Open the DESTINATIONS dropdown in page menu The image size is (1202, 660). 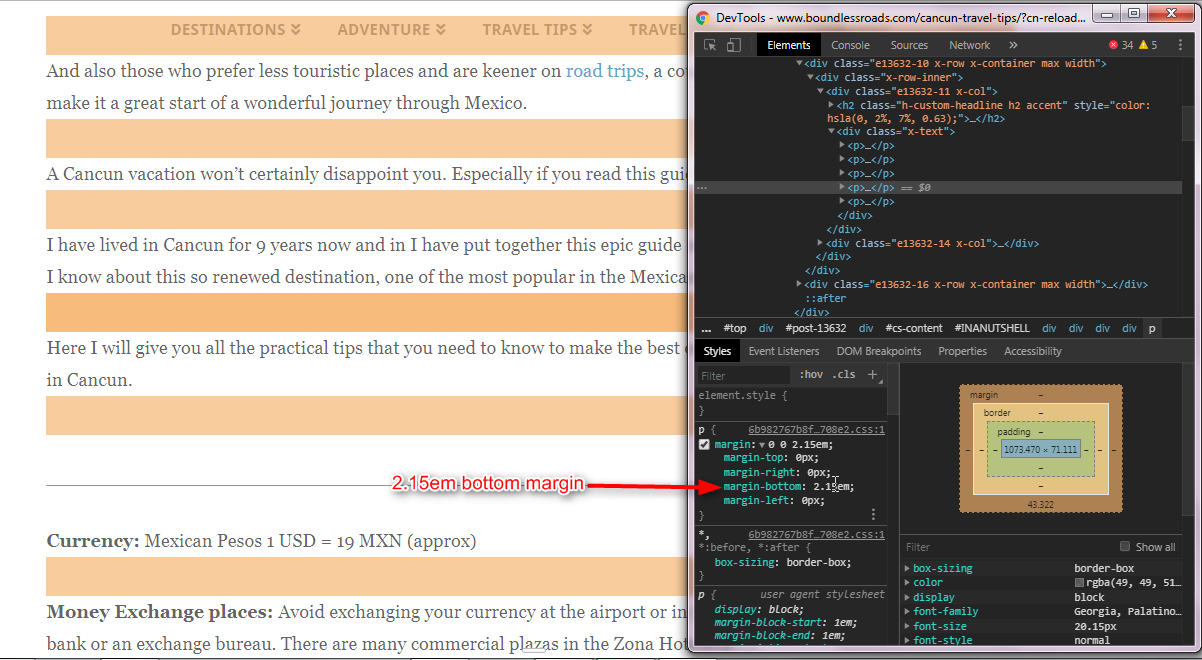click(236, 30)
